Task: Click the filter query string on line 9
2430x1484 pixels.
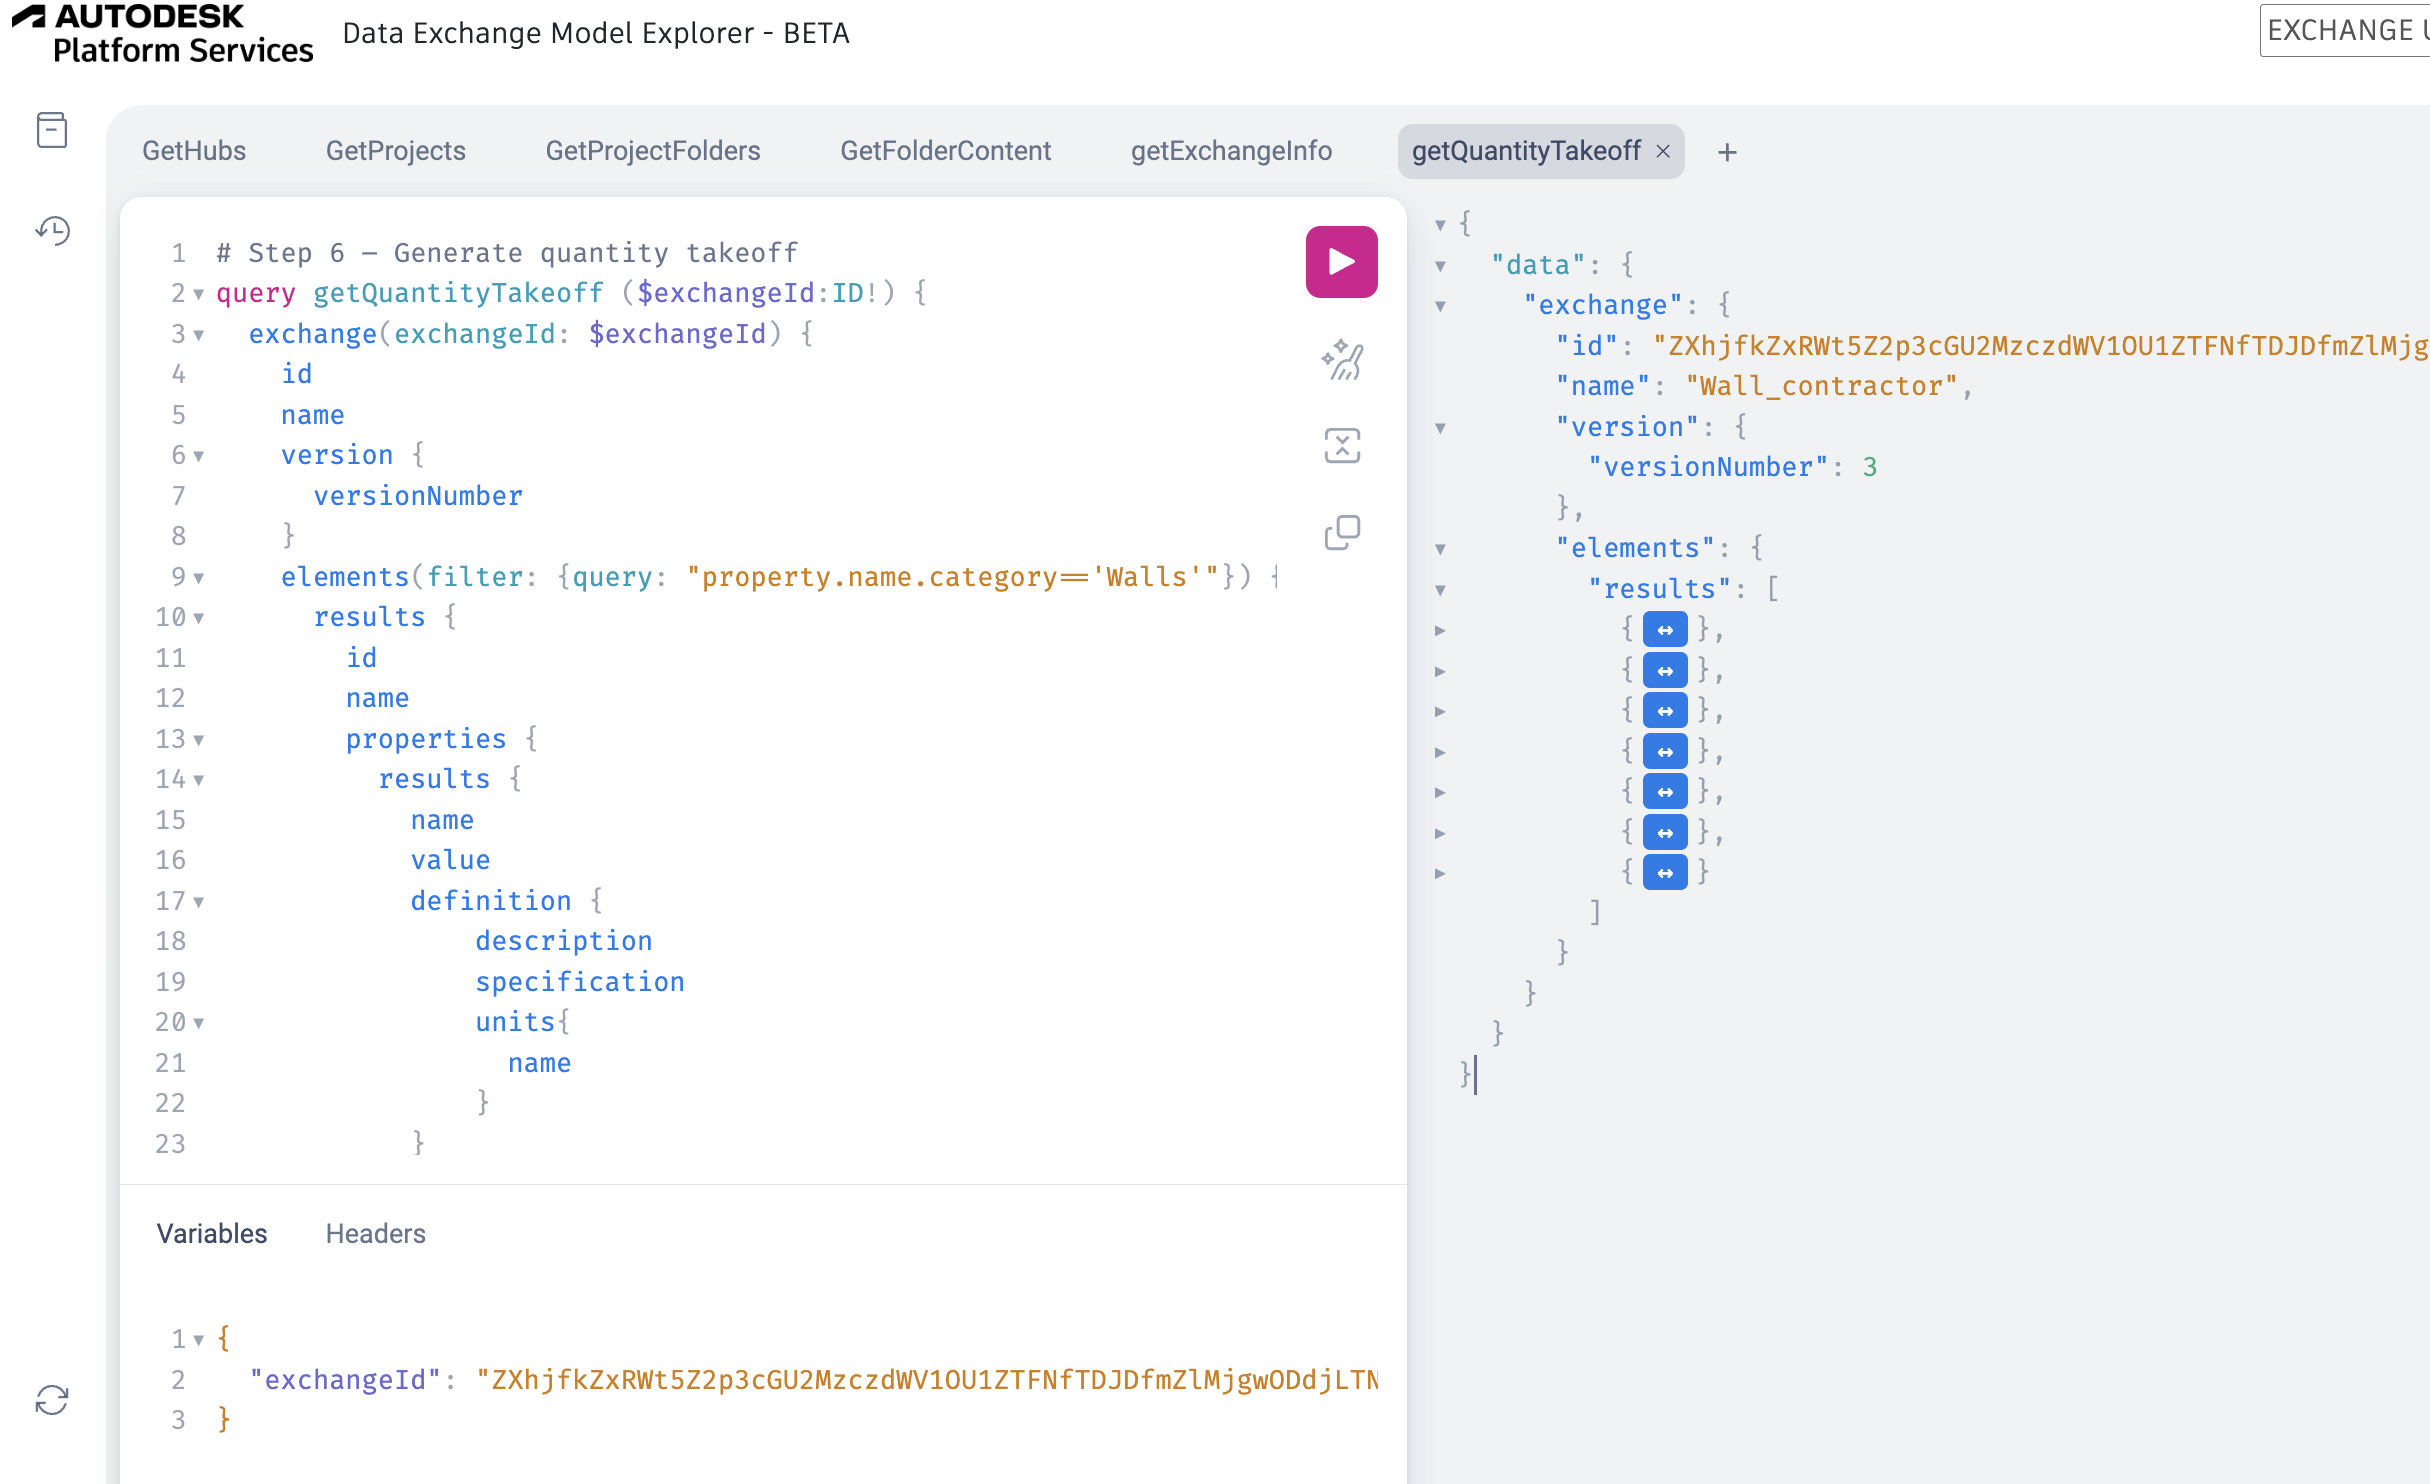Action: click(952, 577)
